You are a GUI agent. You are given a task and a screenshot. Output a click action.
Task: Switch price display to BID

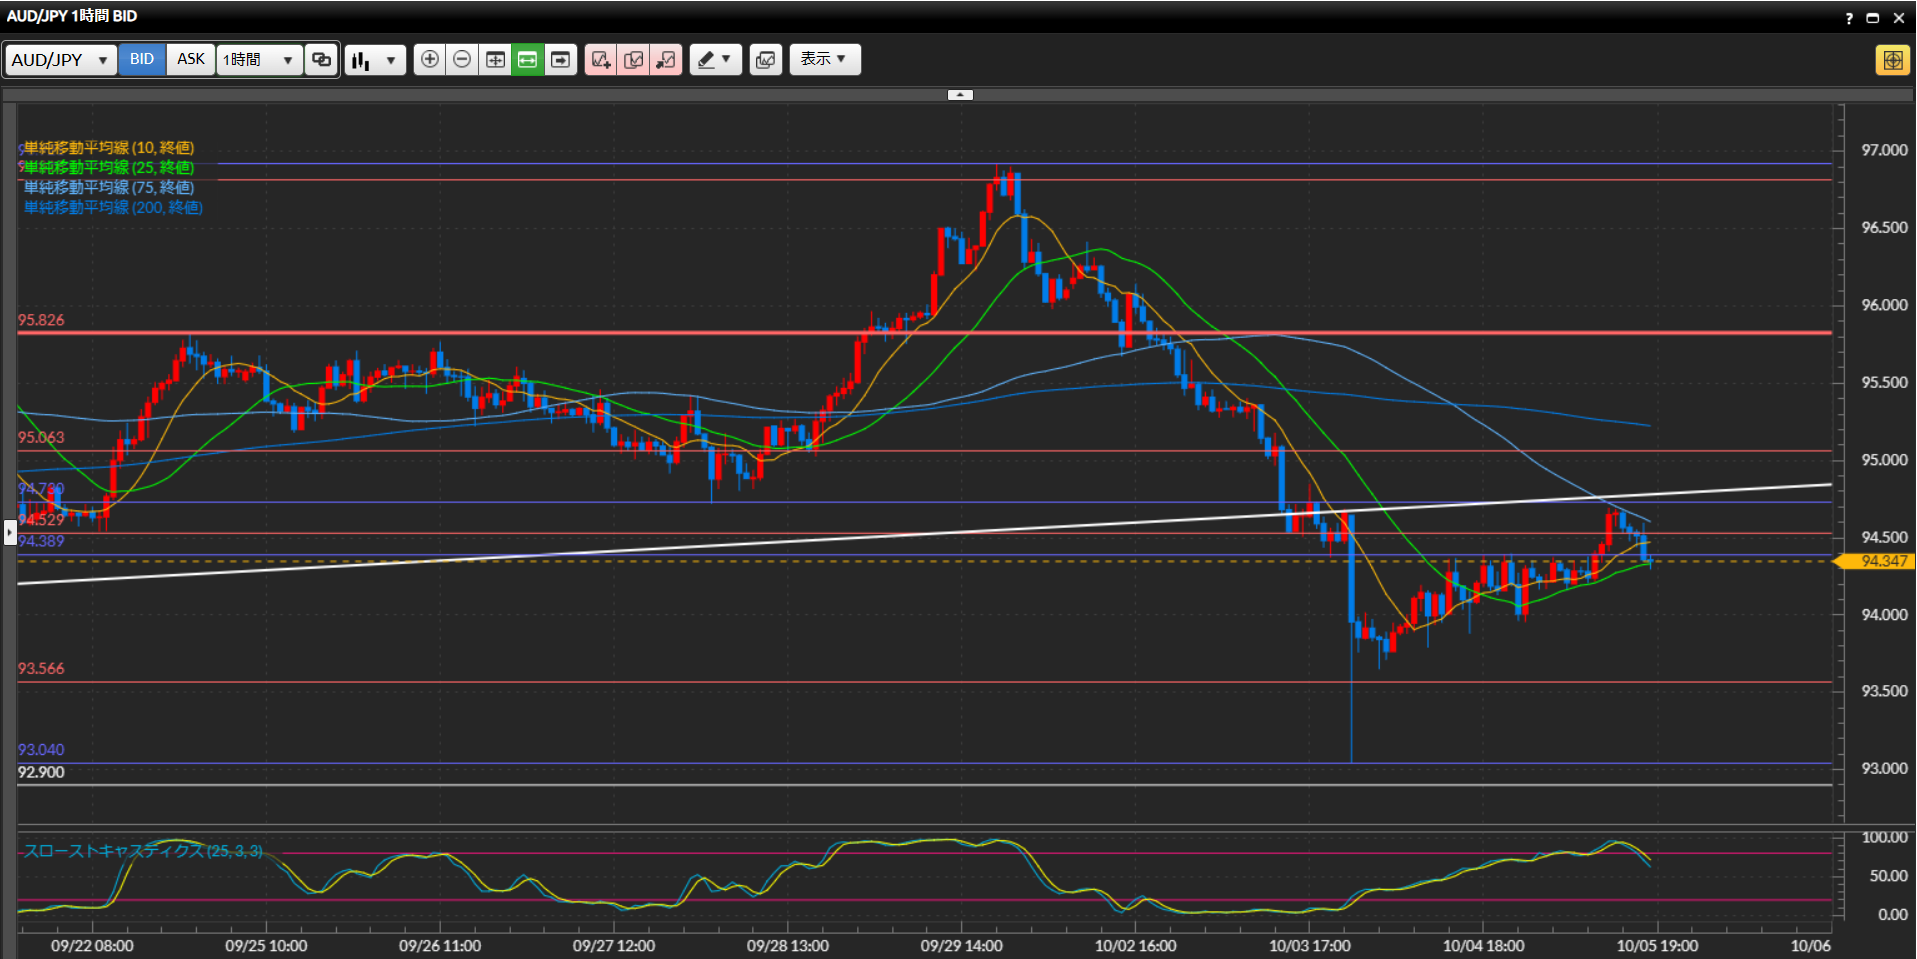click(x=142, y=60)
